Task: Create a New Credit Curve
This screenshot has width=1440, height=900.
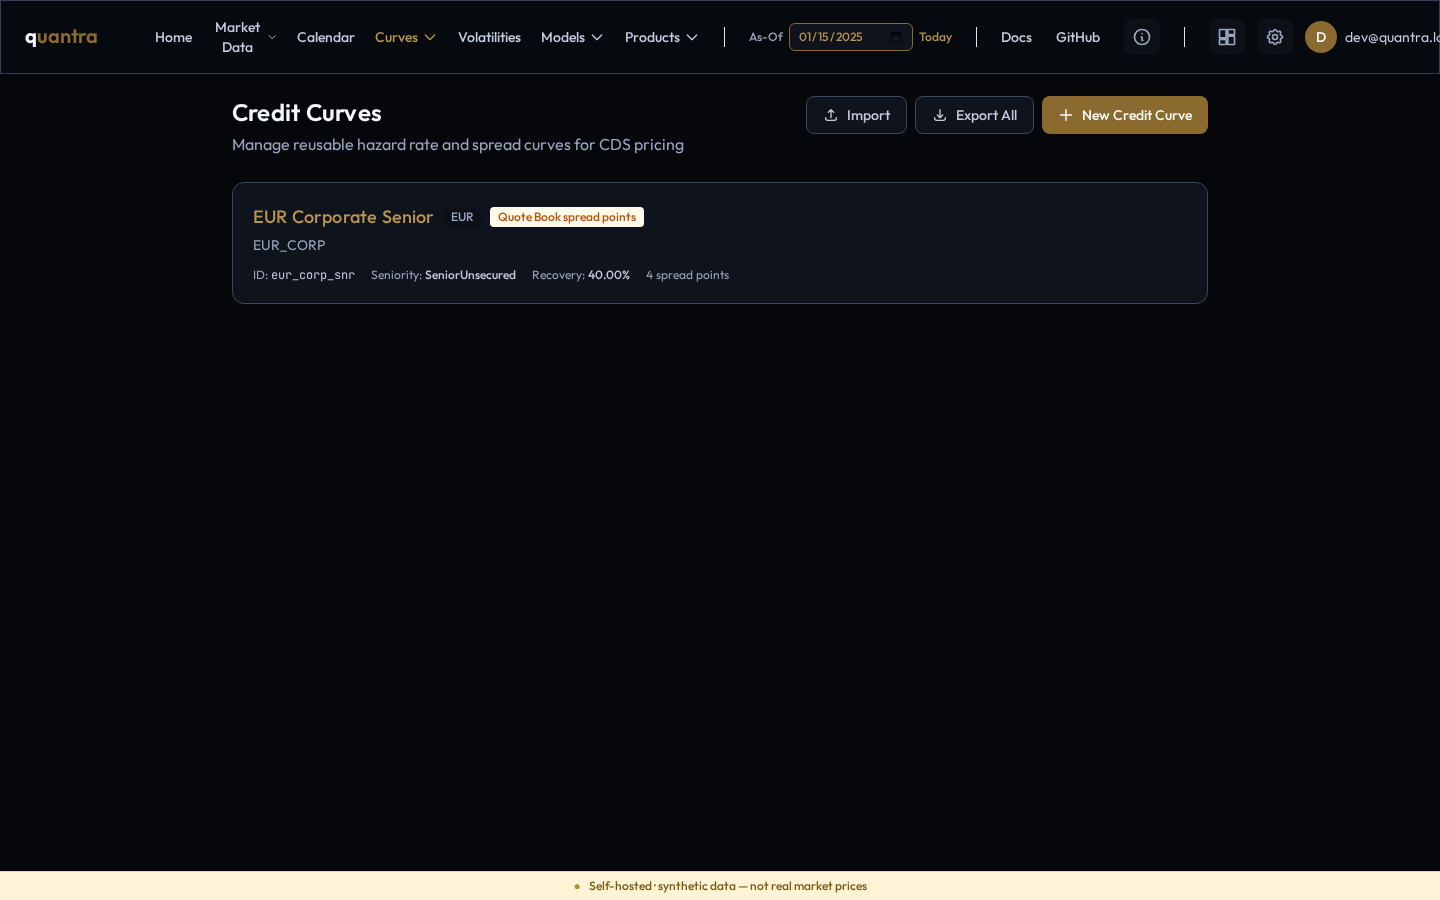Action: point(1125,115)
